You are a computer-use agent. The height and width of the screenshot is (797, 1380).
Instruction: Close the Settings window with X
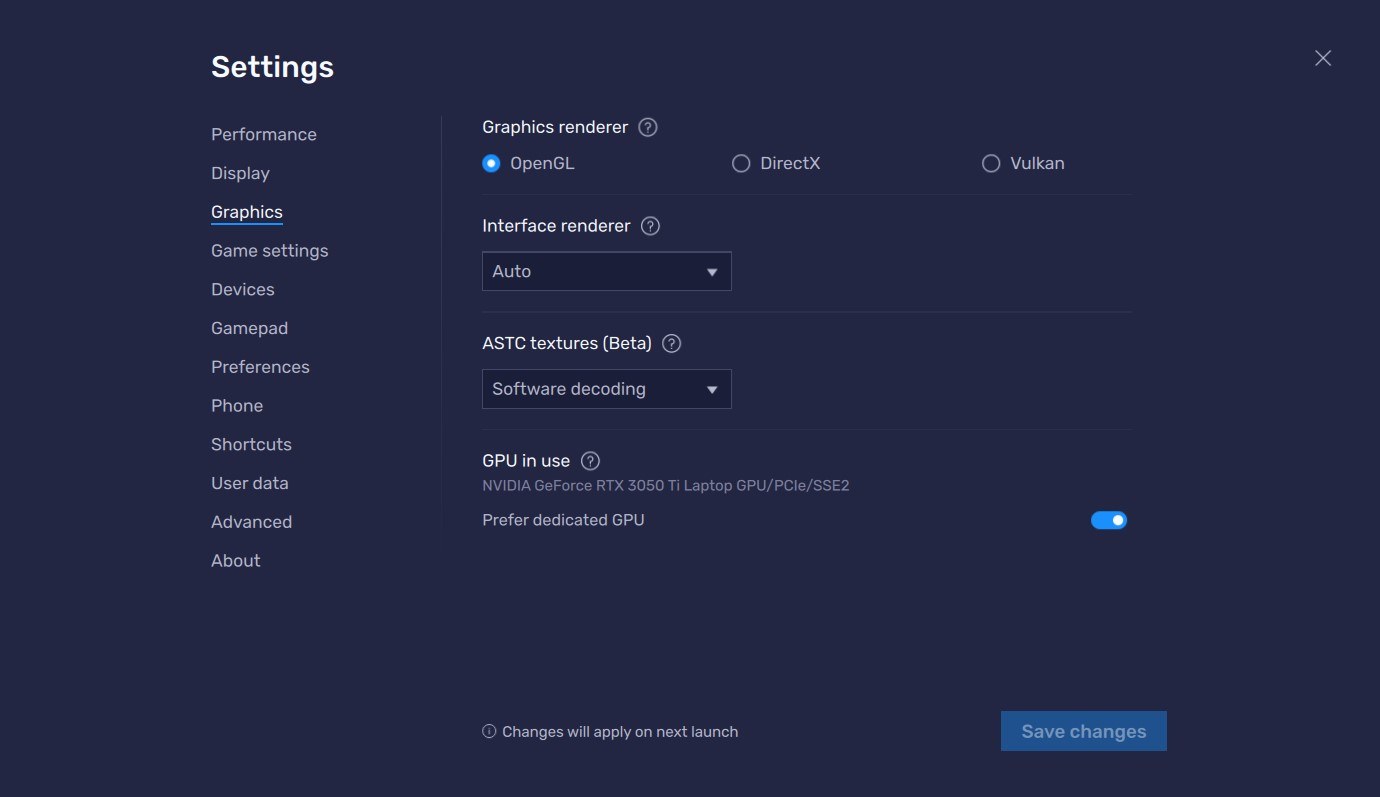point(1323,58)
